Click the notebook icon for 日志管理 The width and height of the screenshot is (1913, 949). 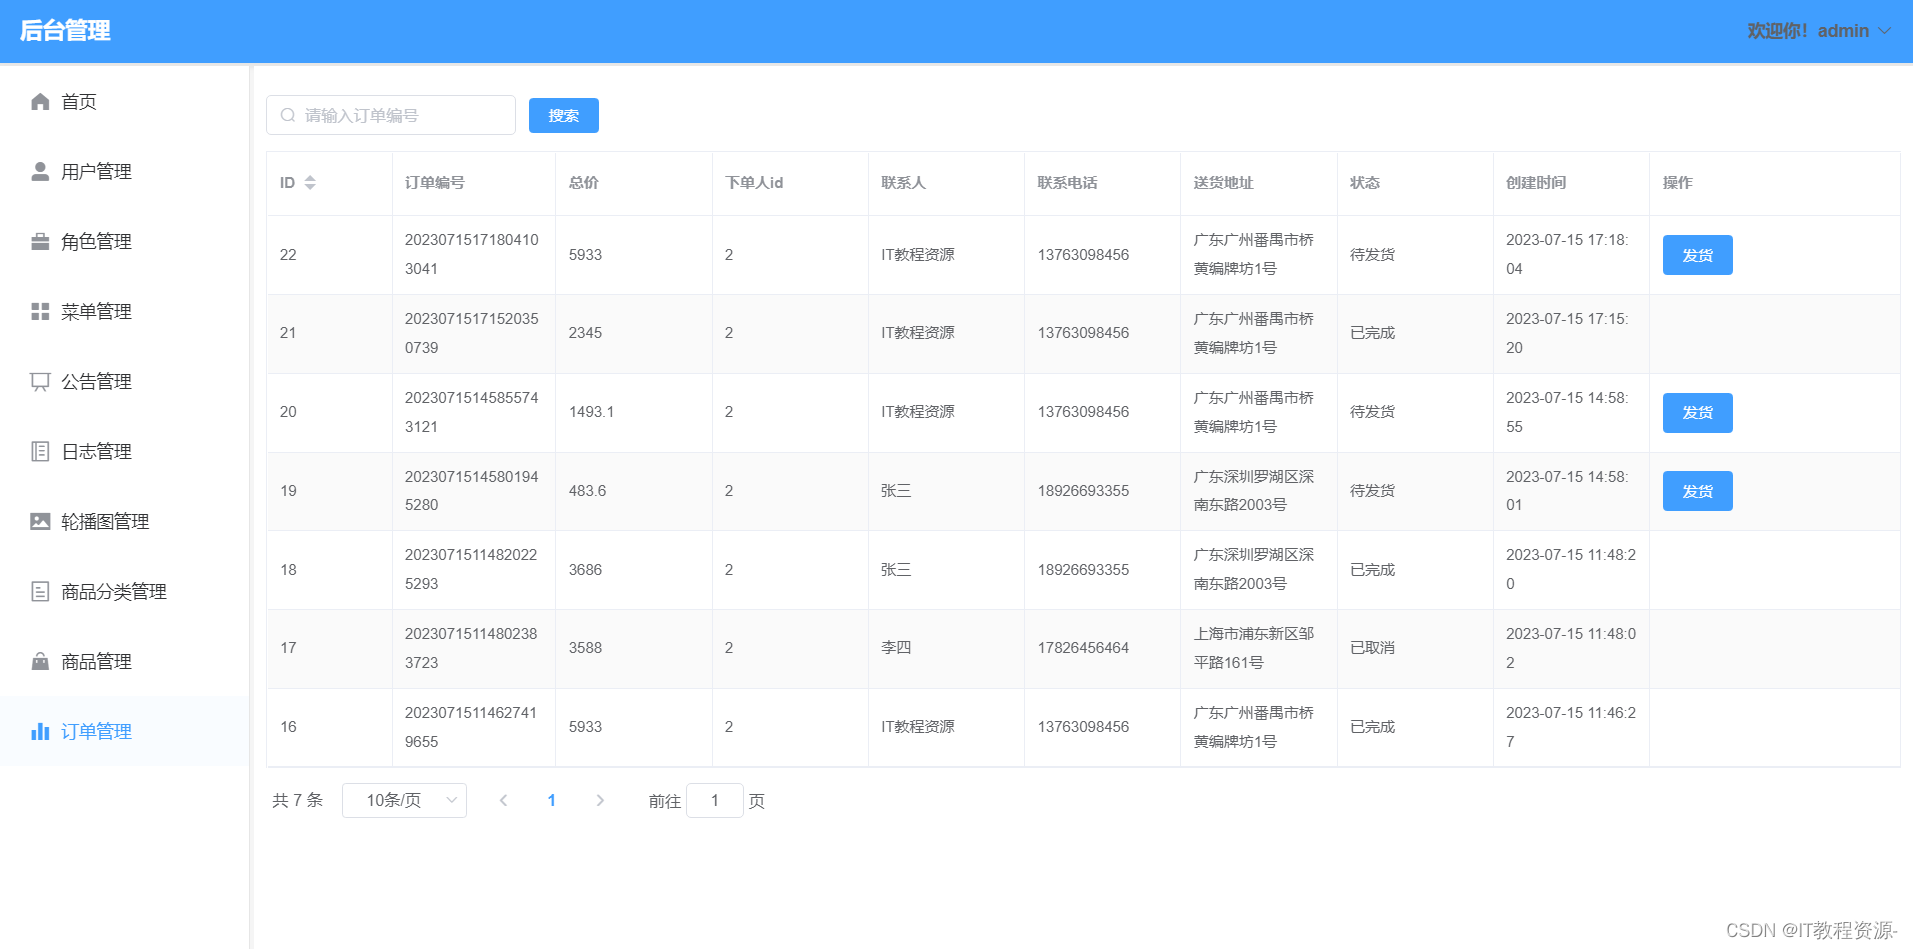[x=40, y=452]
